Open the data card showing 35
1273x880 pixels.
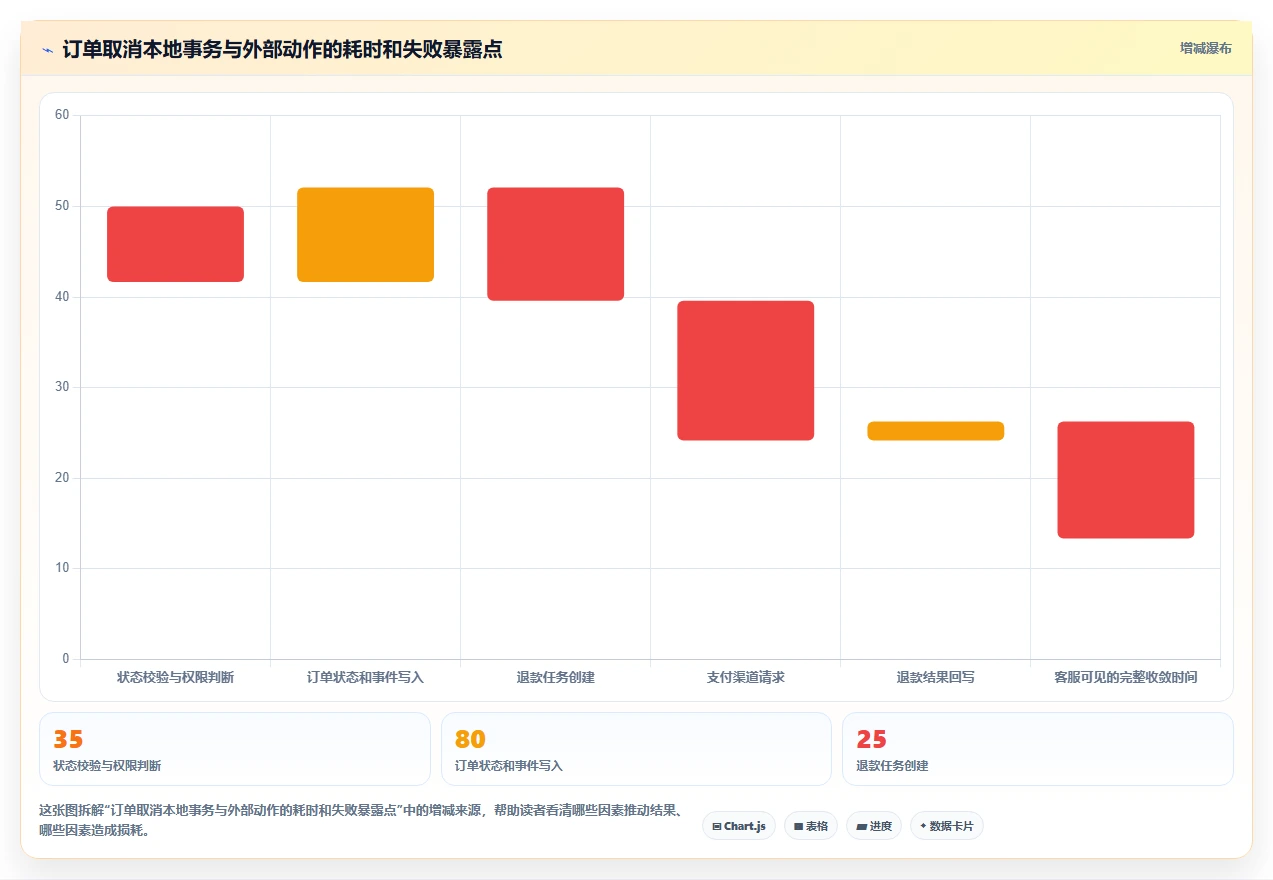pos(235,749)
